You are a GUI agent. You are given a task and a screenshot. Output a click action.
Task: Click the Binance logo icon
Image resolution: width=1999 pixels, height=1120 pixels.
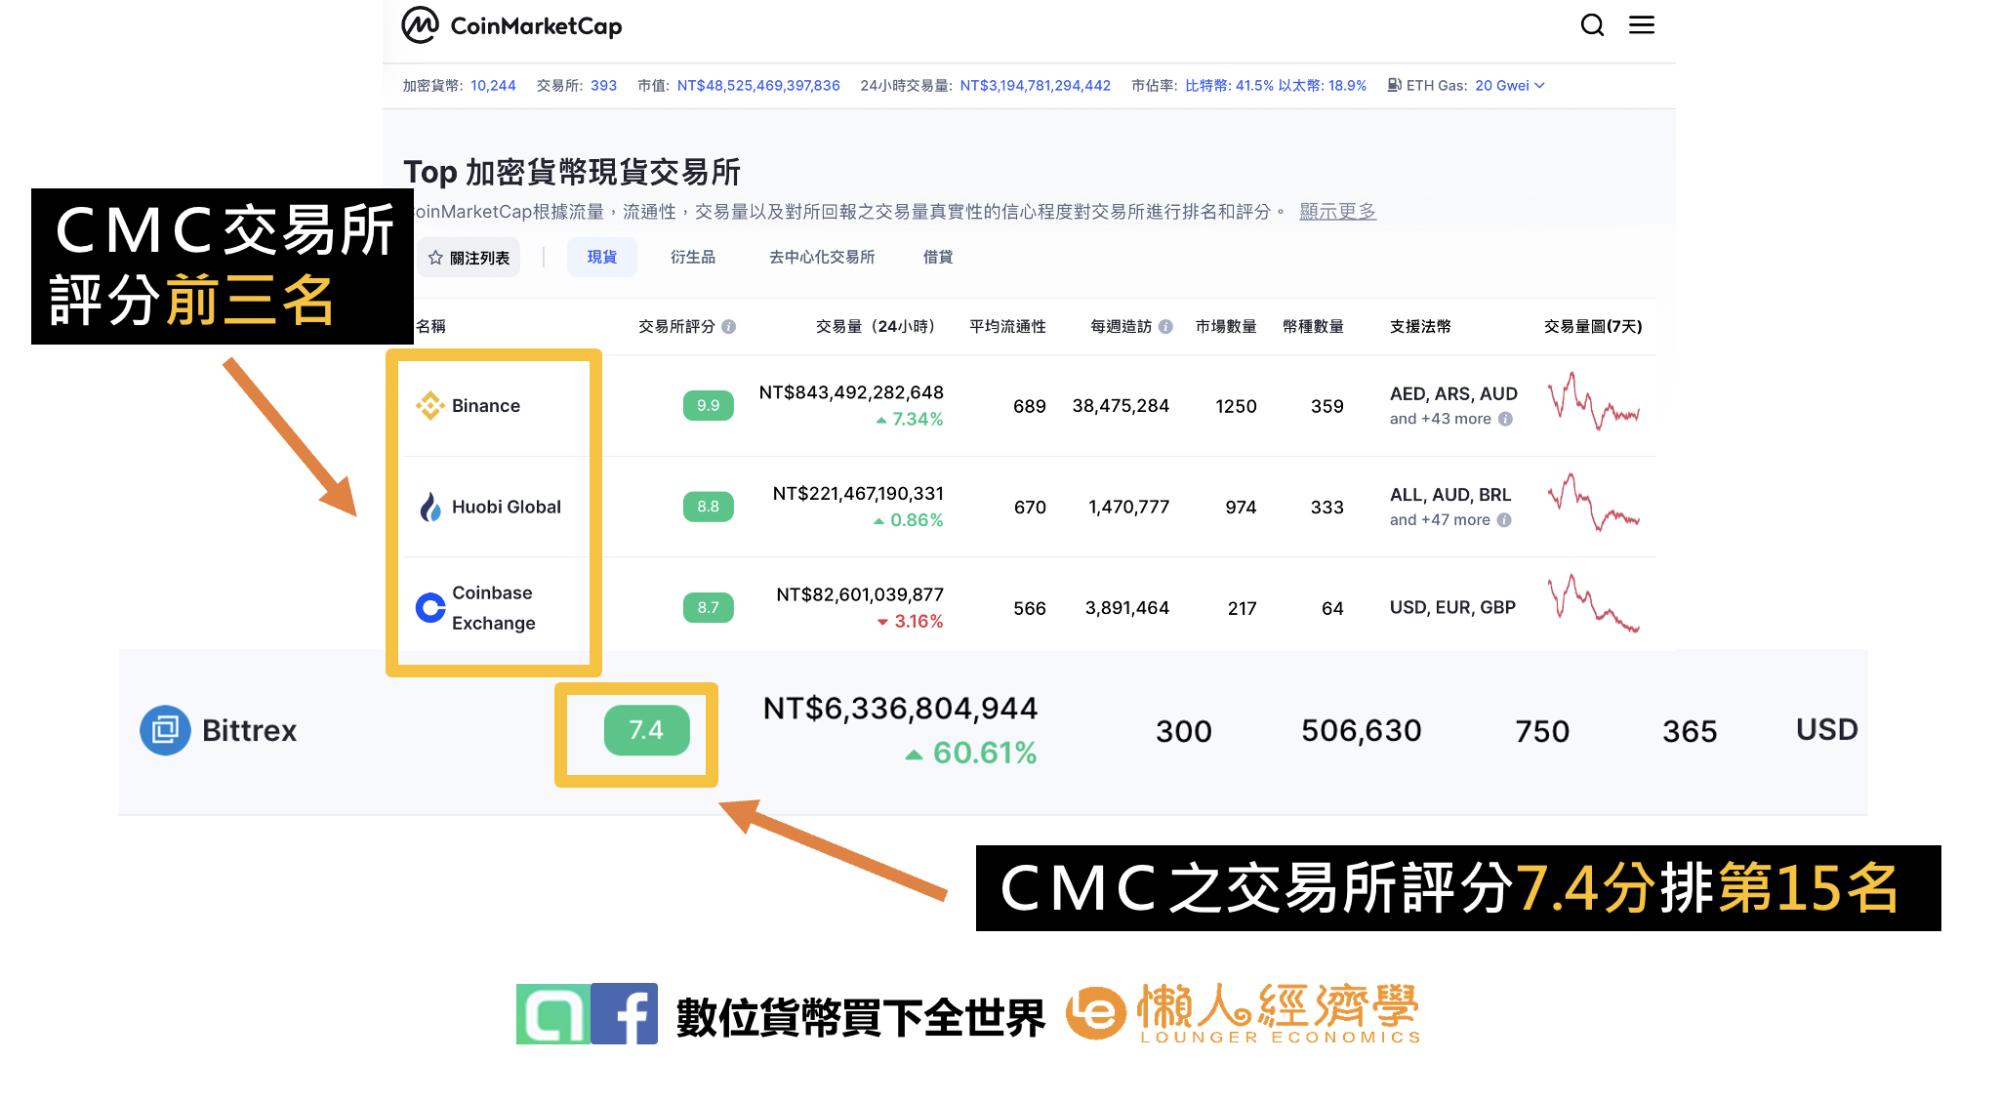click(430, 405)
